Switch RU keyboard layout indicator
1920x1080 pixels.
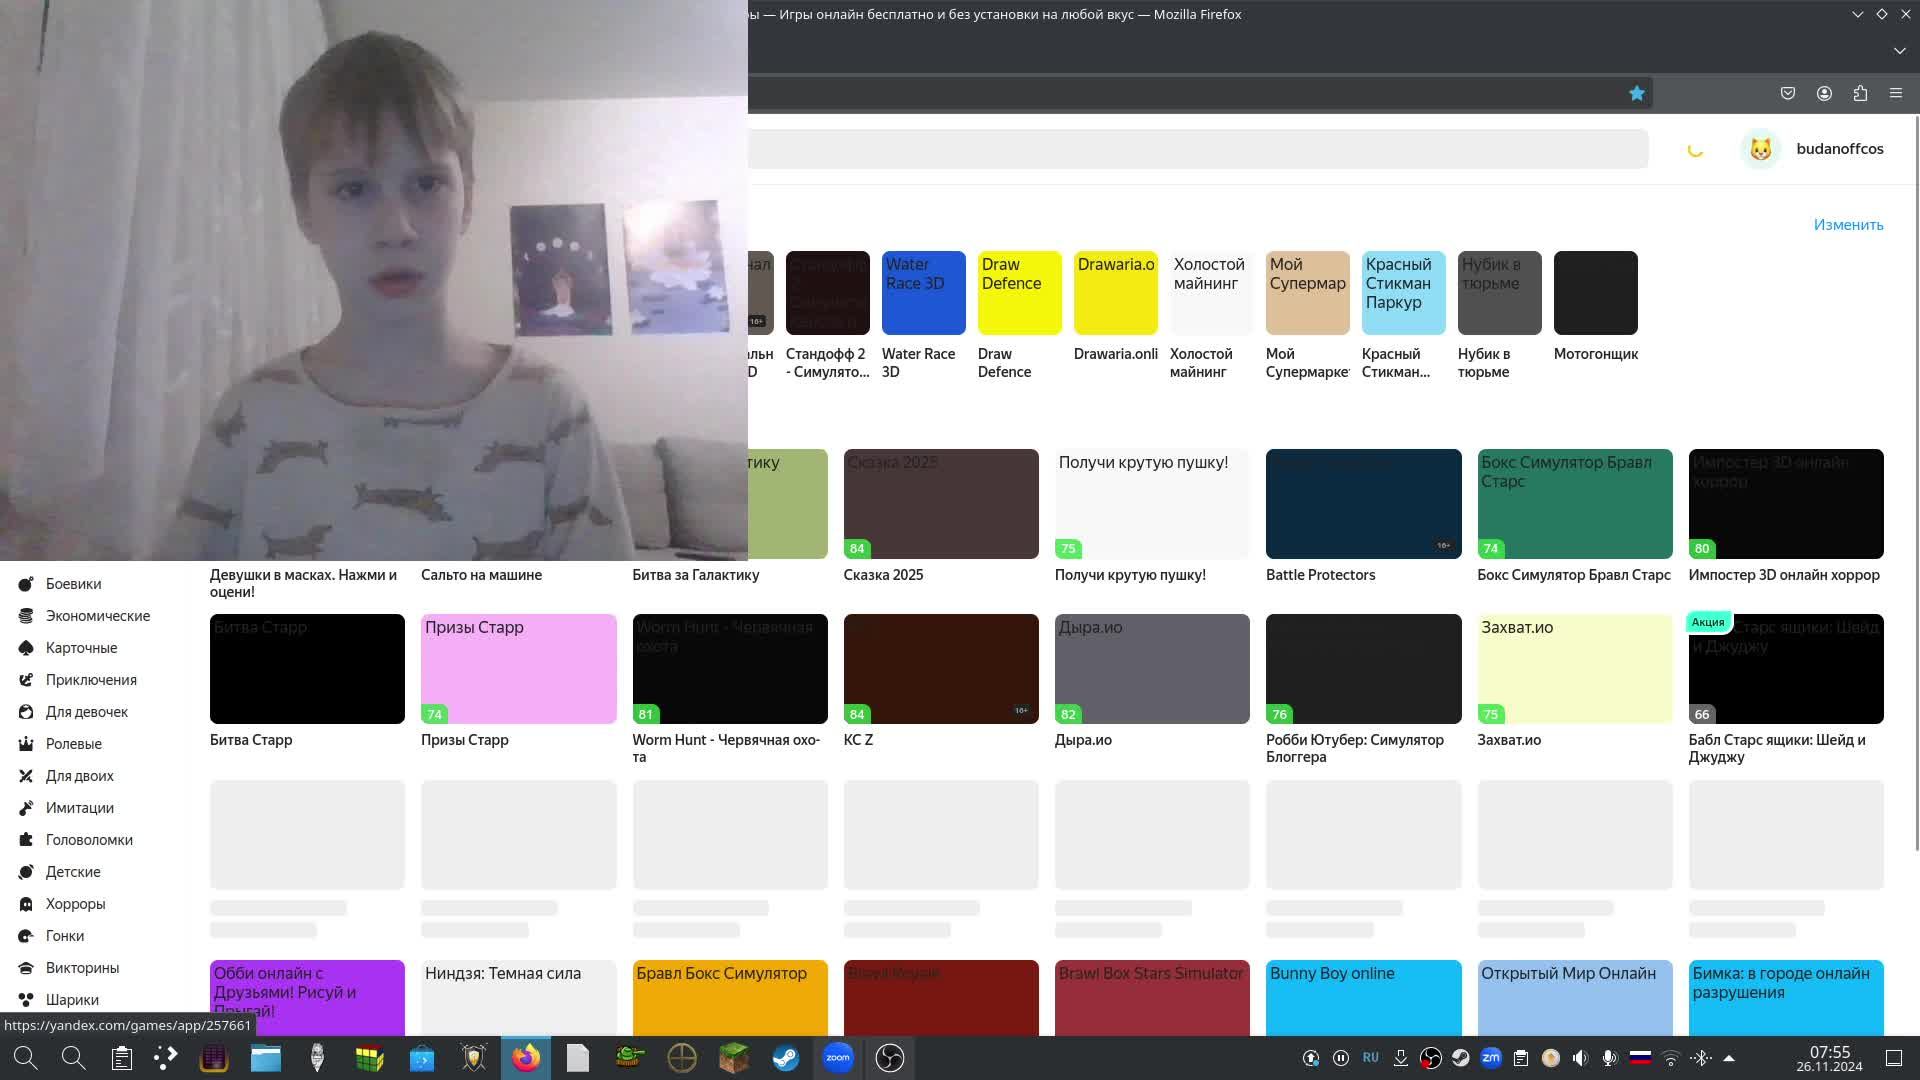pos(1371,1058)
